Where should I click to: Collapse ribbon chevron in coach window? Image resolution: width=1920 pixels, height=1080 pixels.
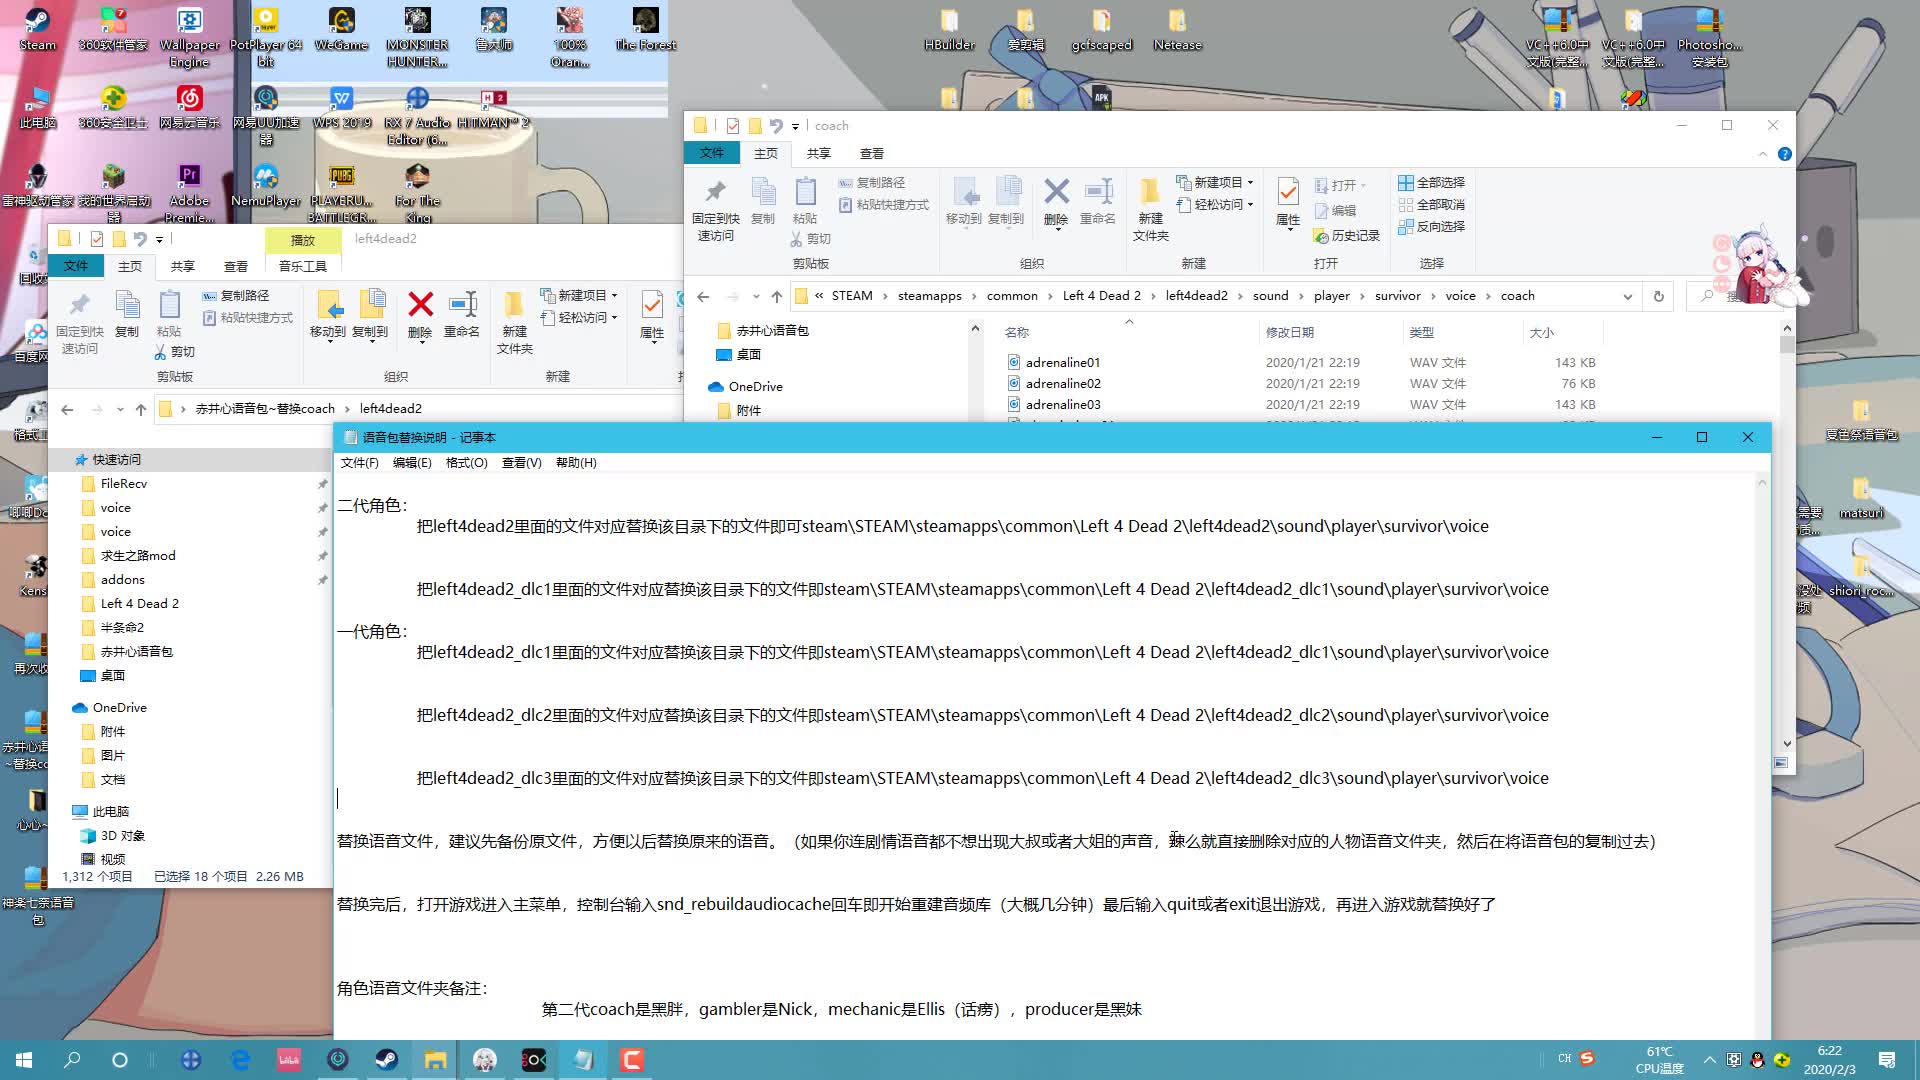[1762, 154]
